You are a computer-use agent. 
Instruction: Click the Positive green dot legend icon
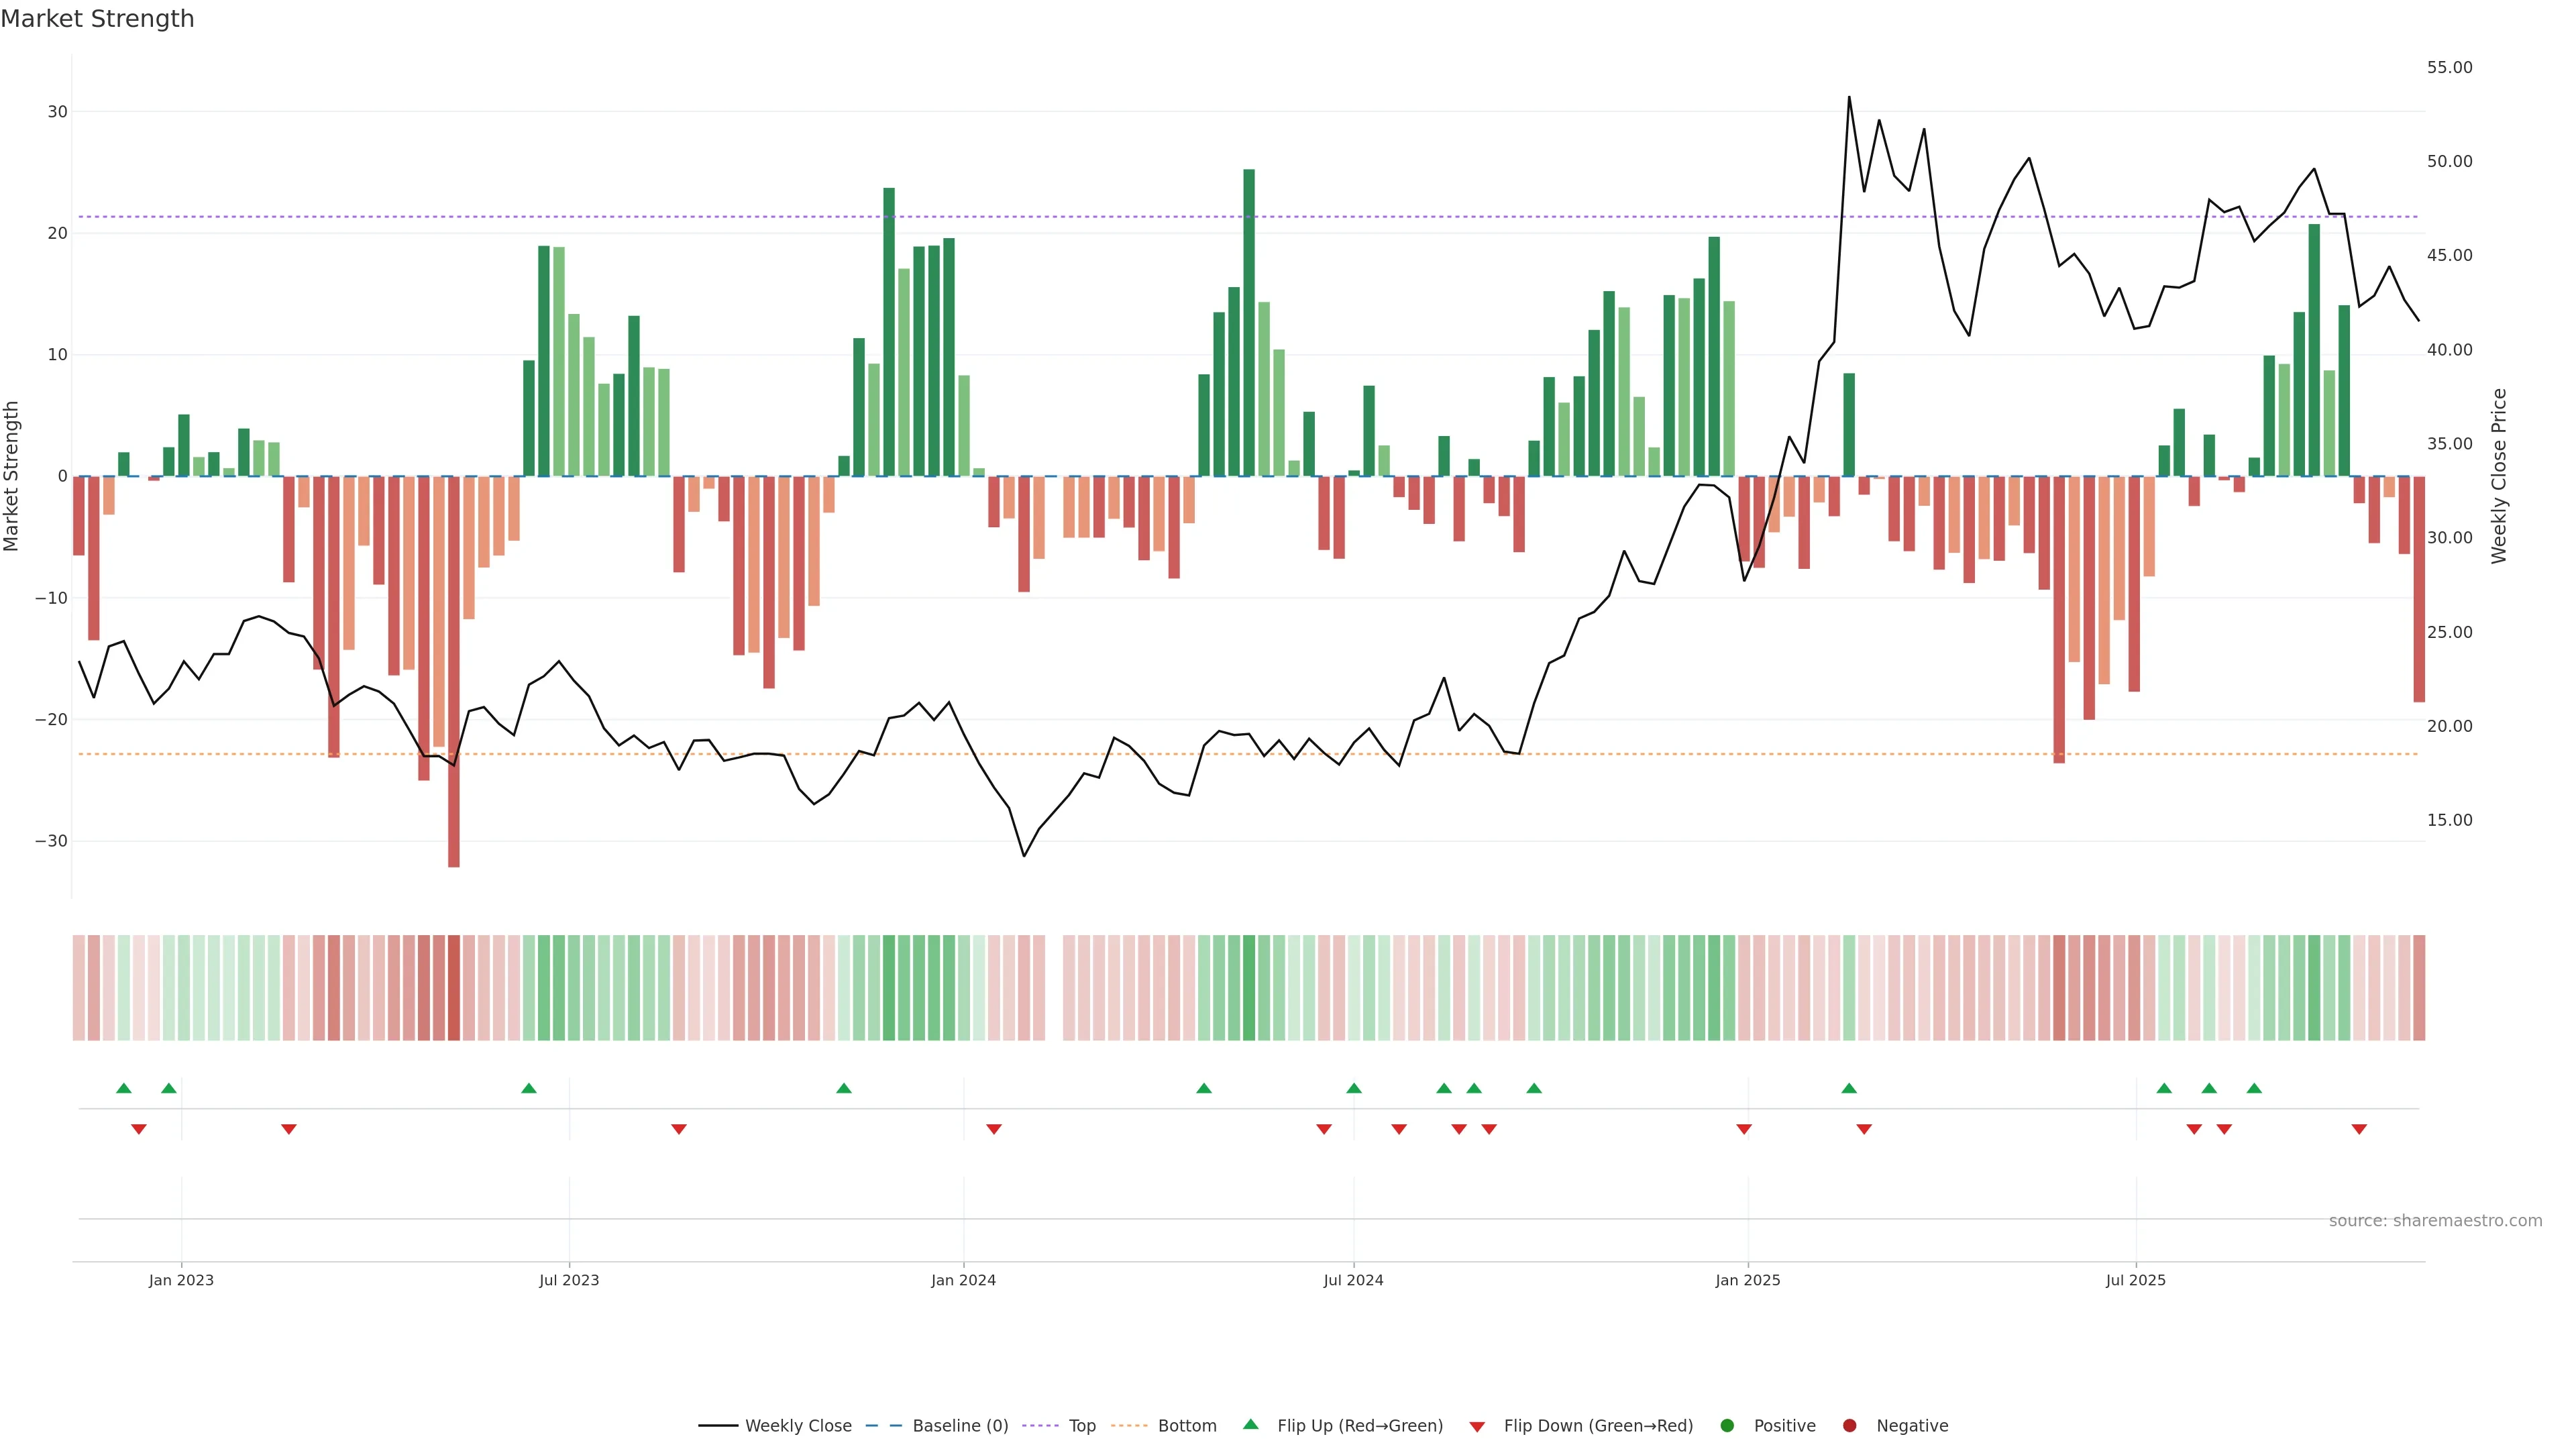point(1727,1426)
